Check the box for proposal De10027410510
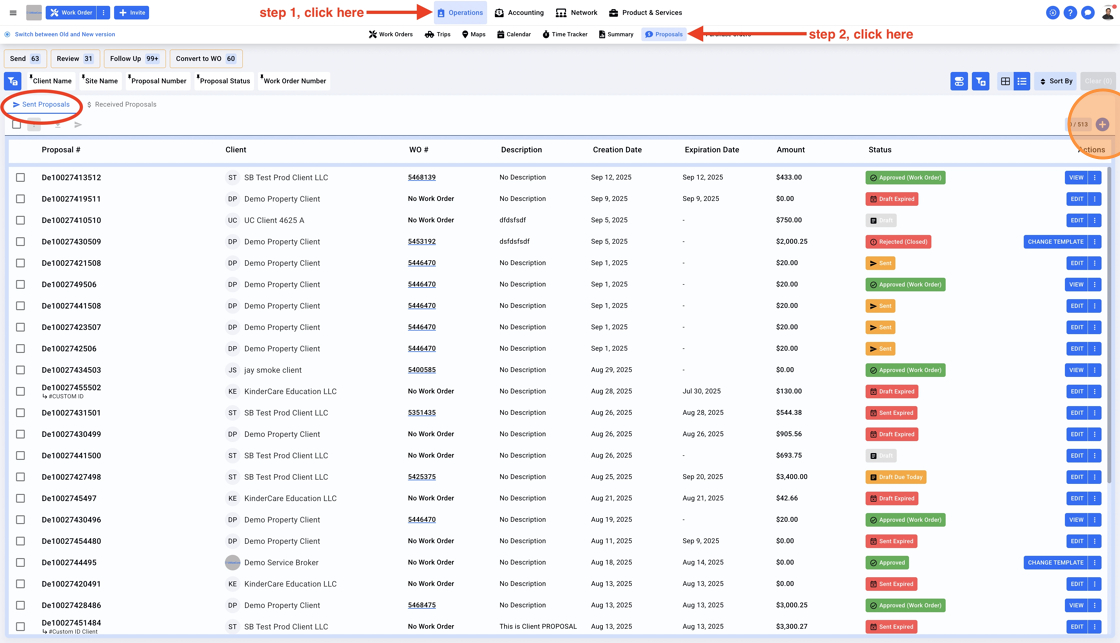This screenshot has height=643, width=1120. click(x=20, y=220)
